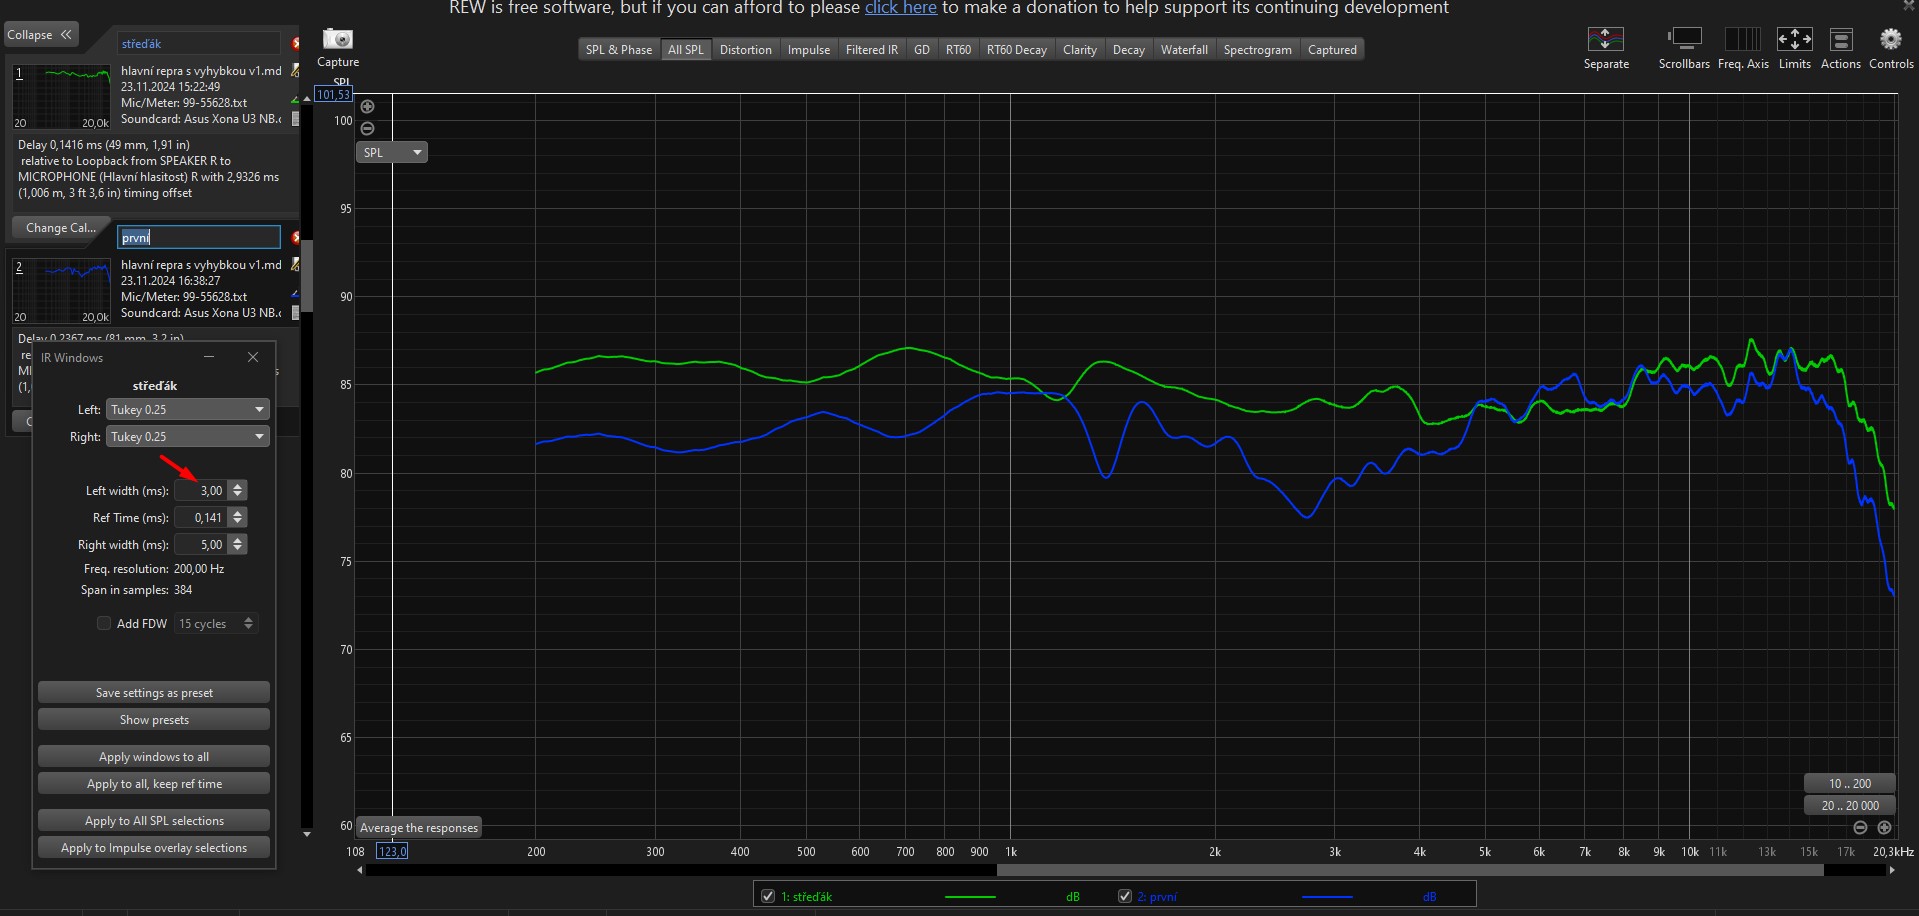Edit notes icon for measurement 1
This screenshot has height=916, width=1919.
point(295,71)
